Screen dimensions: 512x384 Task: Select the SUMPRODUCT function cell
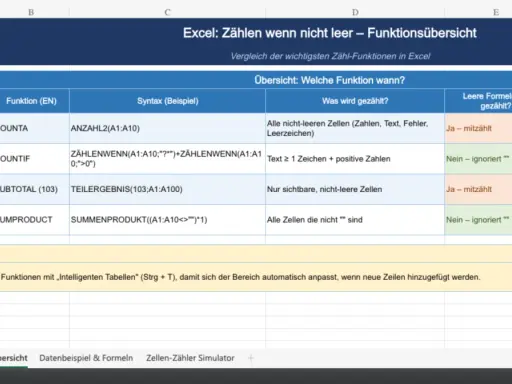pos(35,220)
